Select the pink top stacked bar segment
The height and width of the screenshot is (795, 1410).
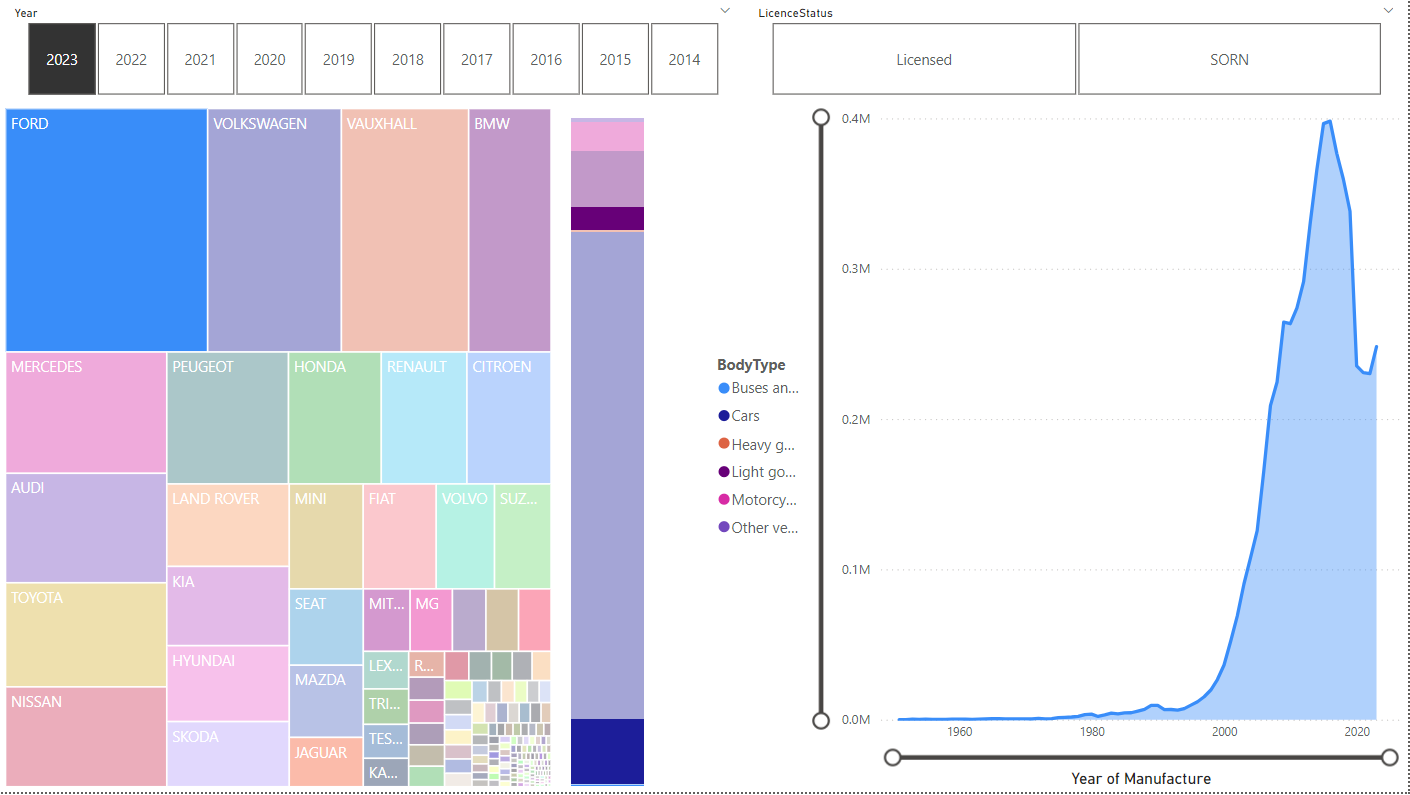pos(607,135)
